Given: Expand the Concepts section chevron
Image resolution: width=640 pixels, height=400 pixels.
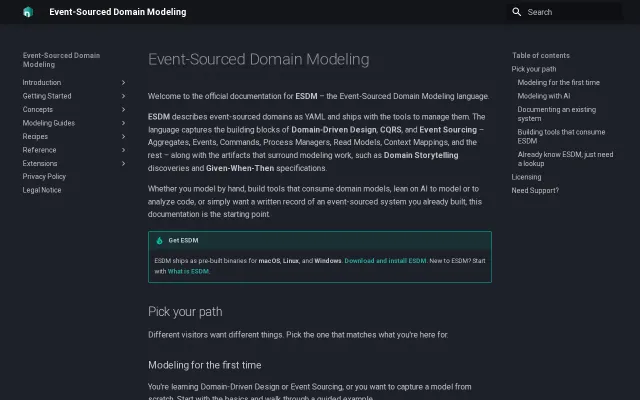Looking at the screenshot, I should pos(123,109).
